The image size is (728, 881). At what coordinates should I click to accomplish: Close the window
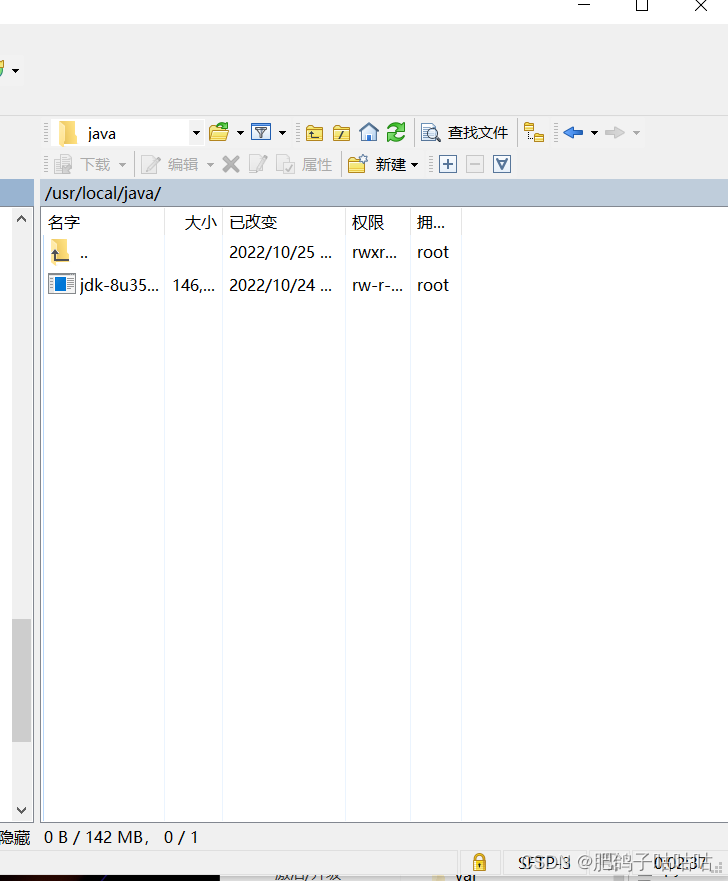[x=700, y=6]
